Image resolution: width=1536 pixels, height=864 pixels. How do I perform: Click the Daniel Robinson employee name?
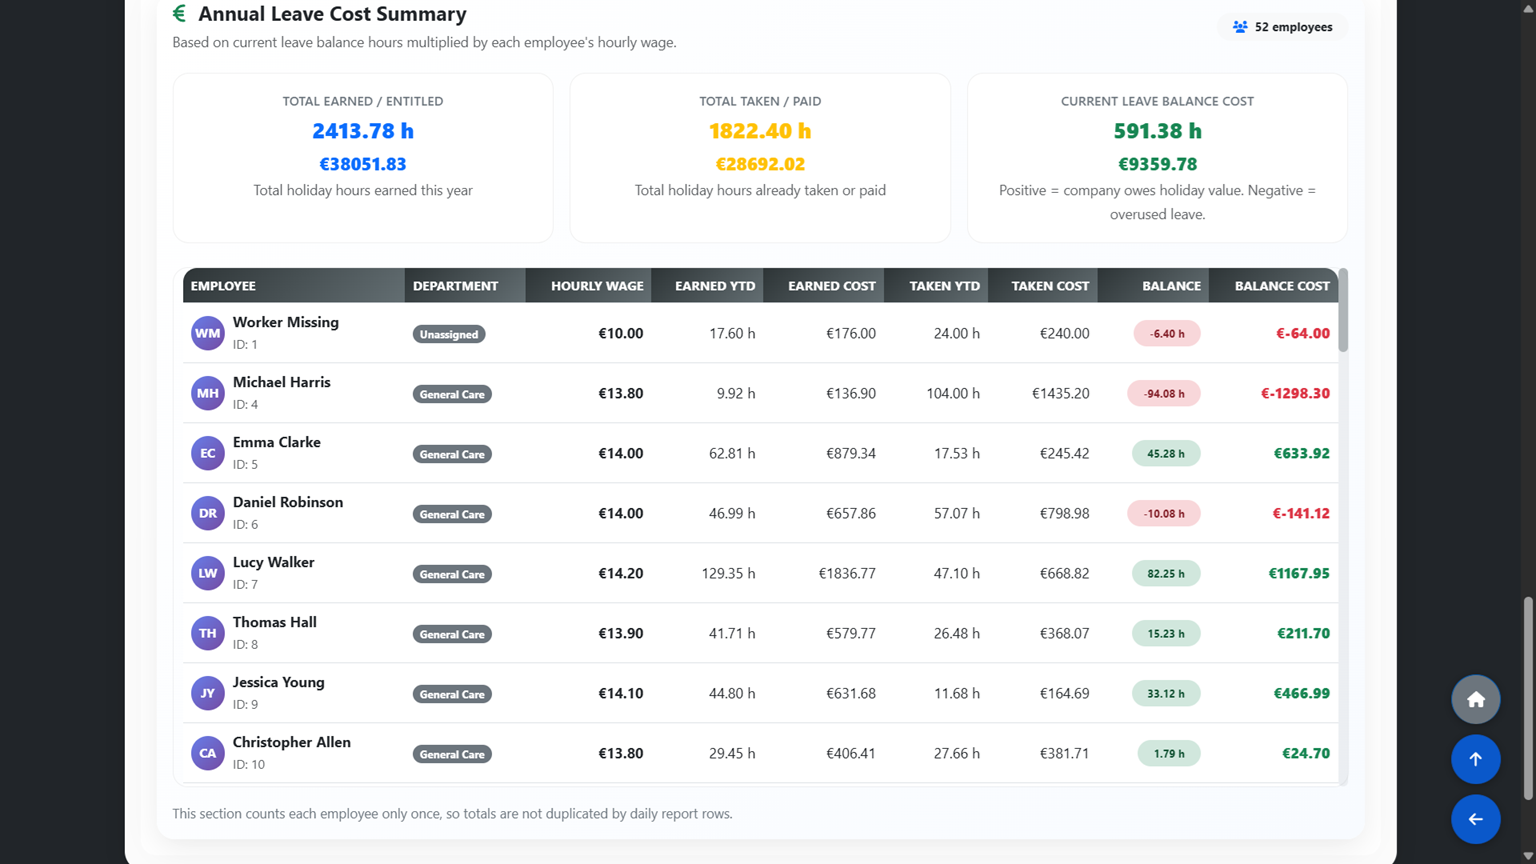point(288,502)
